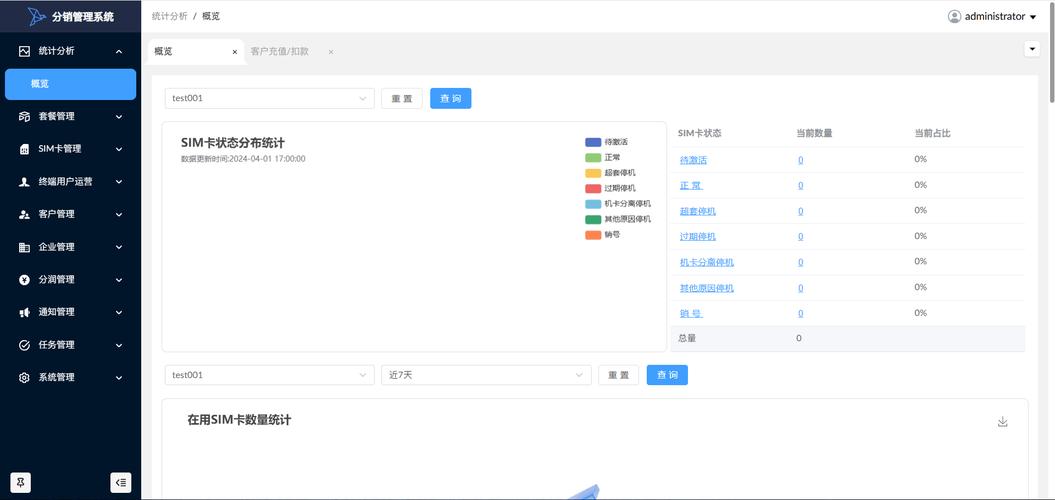Open the tabs options dropdown button

(1031, 49)
